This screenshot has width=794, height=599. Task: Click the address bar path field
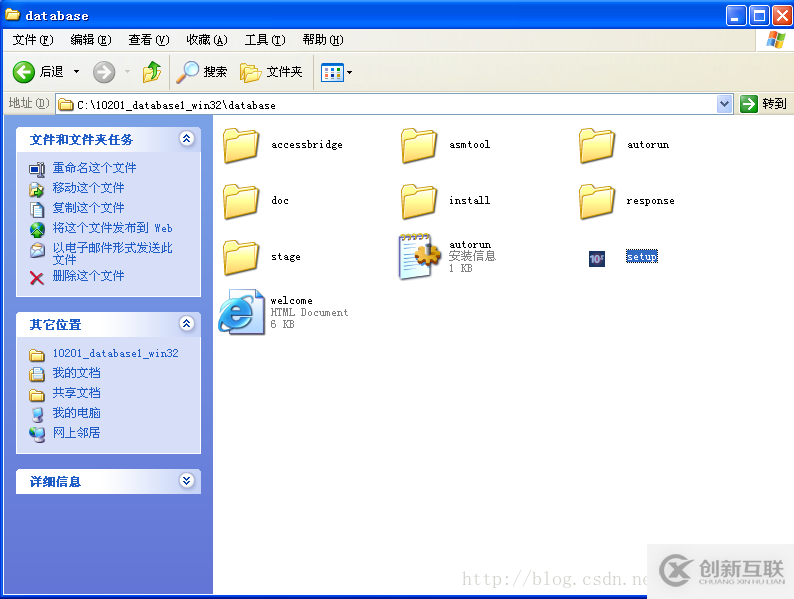(x=386, y=105)
